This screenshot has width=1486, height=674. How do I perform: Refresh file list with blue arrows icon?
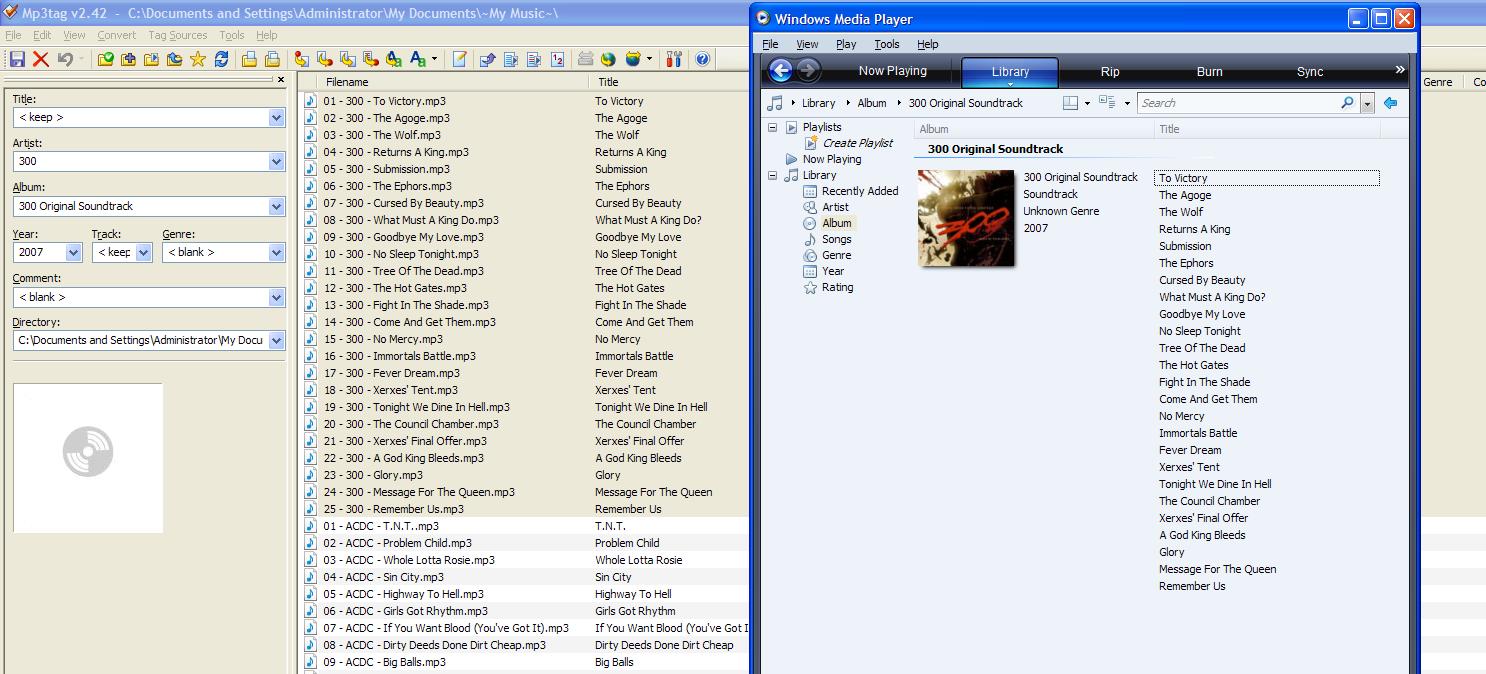coord(221,59)
